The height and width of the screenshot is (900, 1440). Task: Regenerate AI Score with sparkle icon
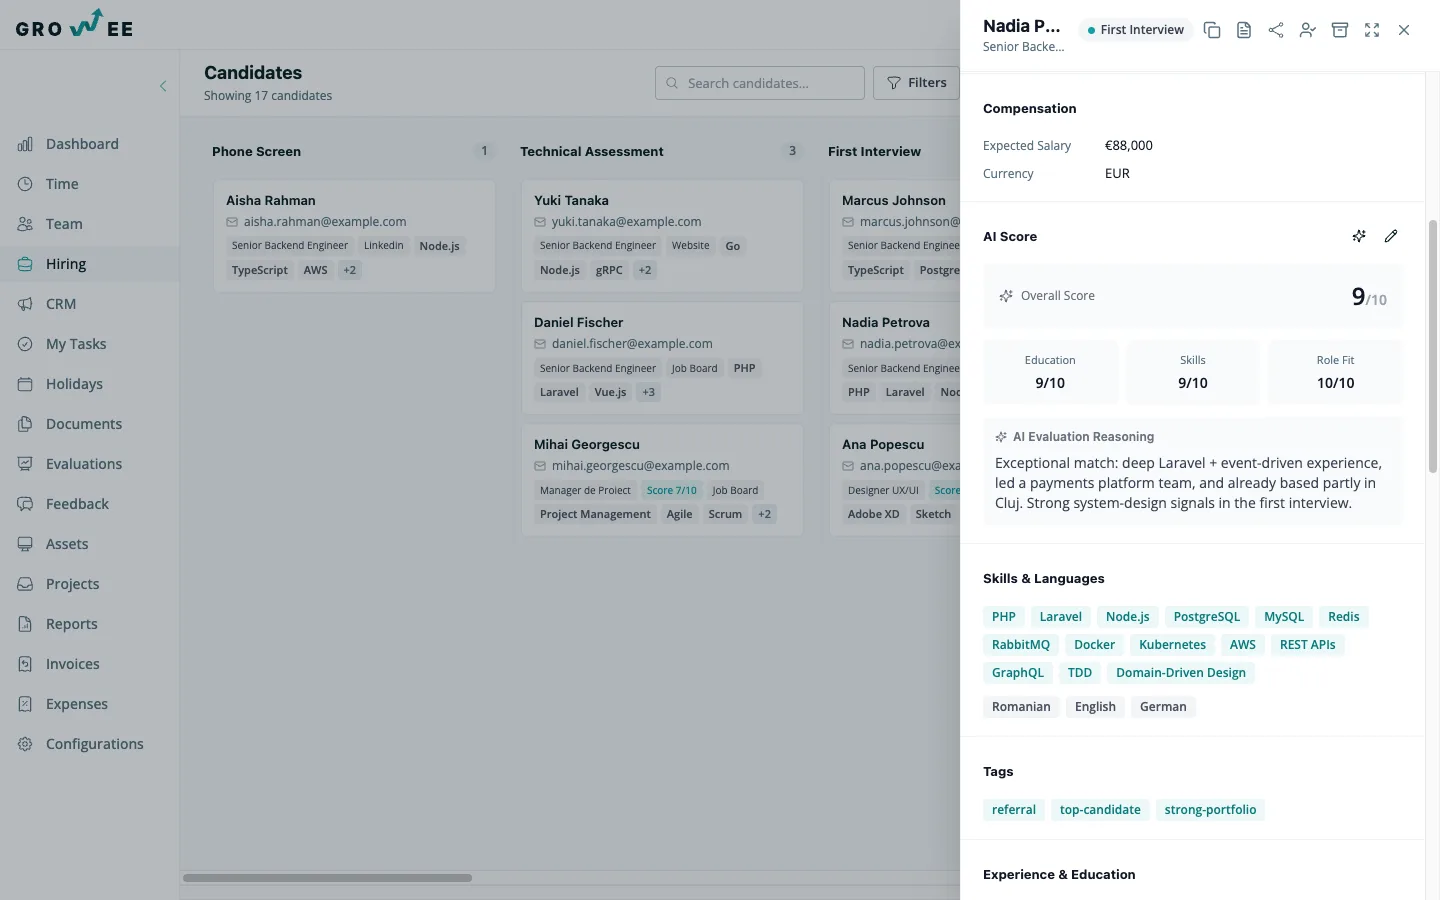pyautogui.click(x=1359, y=236)
